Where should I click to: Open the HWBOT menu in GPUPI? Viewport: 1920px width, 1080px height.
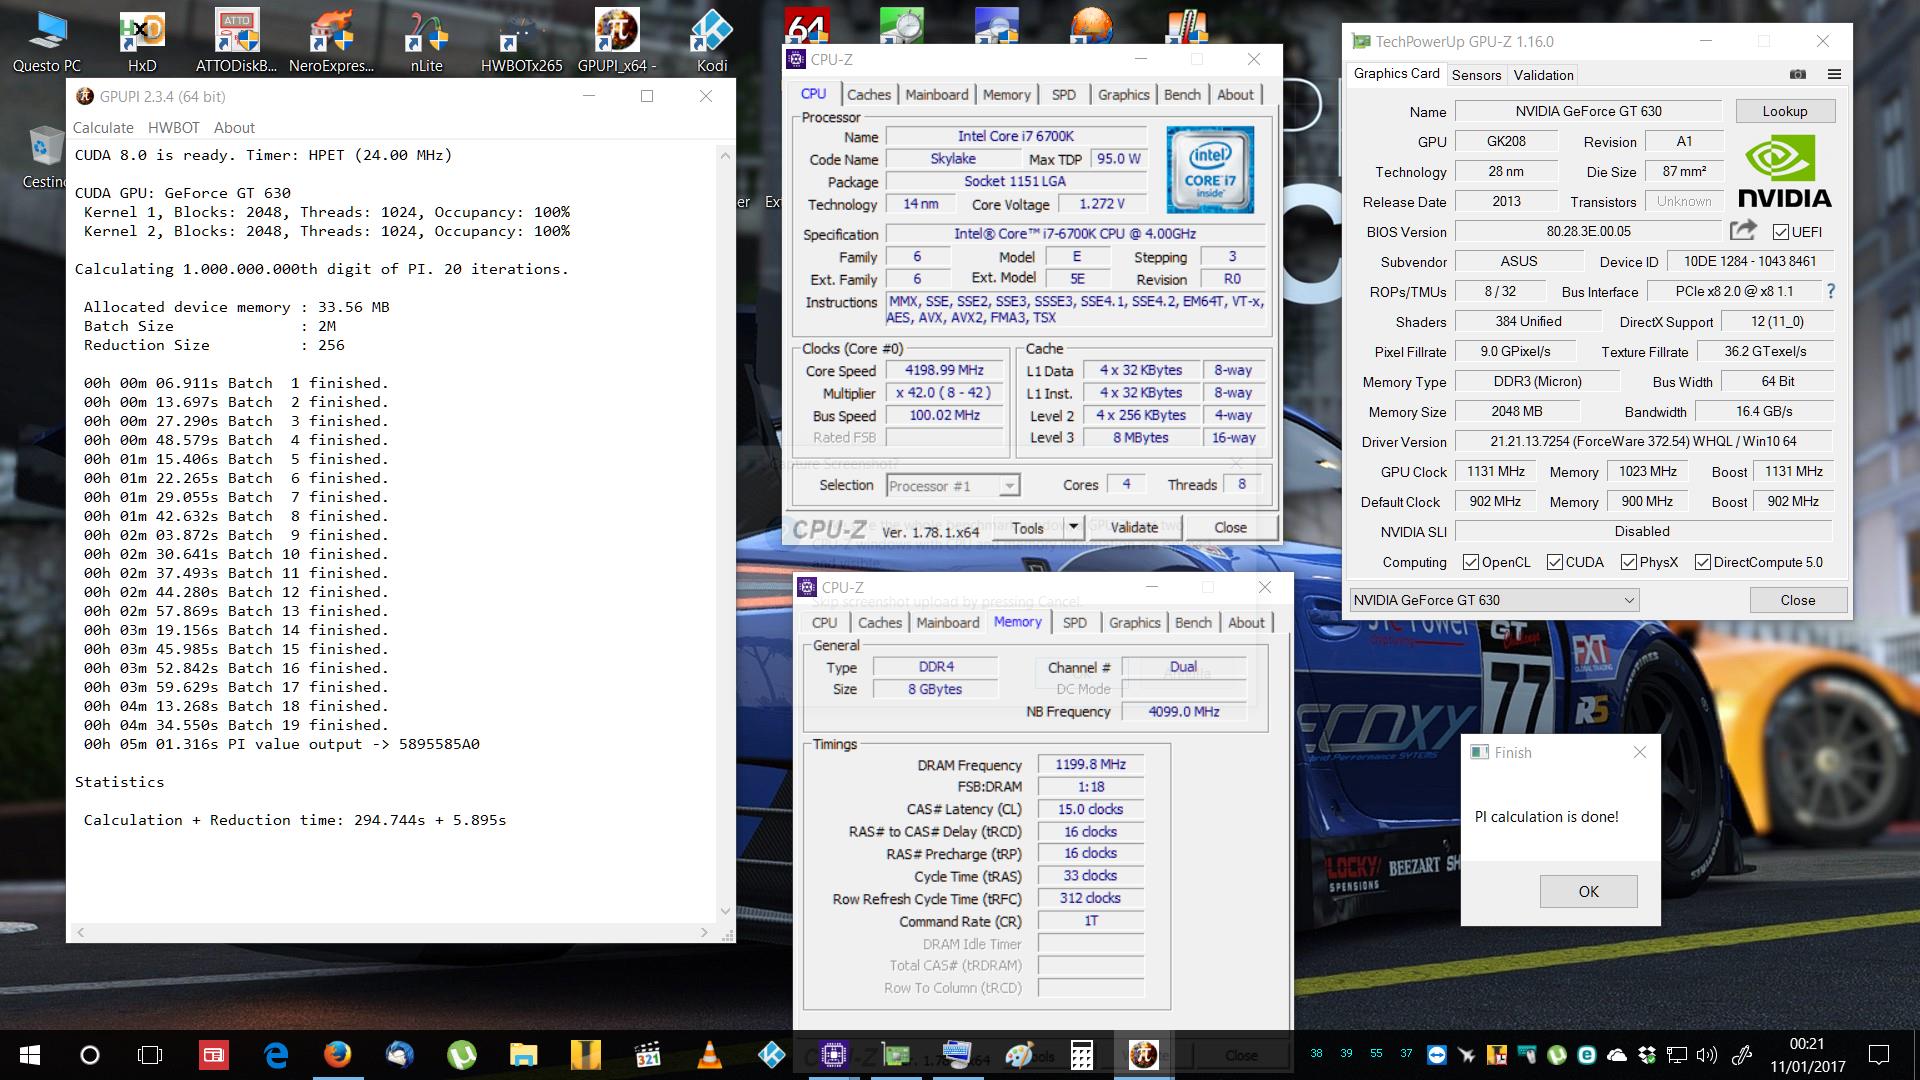coord(174,127)
